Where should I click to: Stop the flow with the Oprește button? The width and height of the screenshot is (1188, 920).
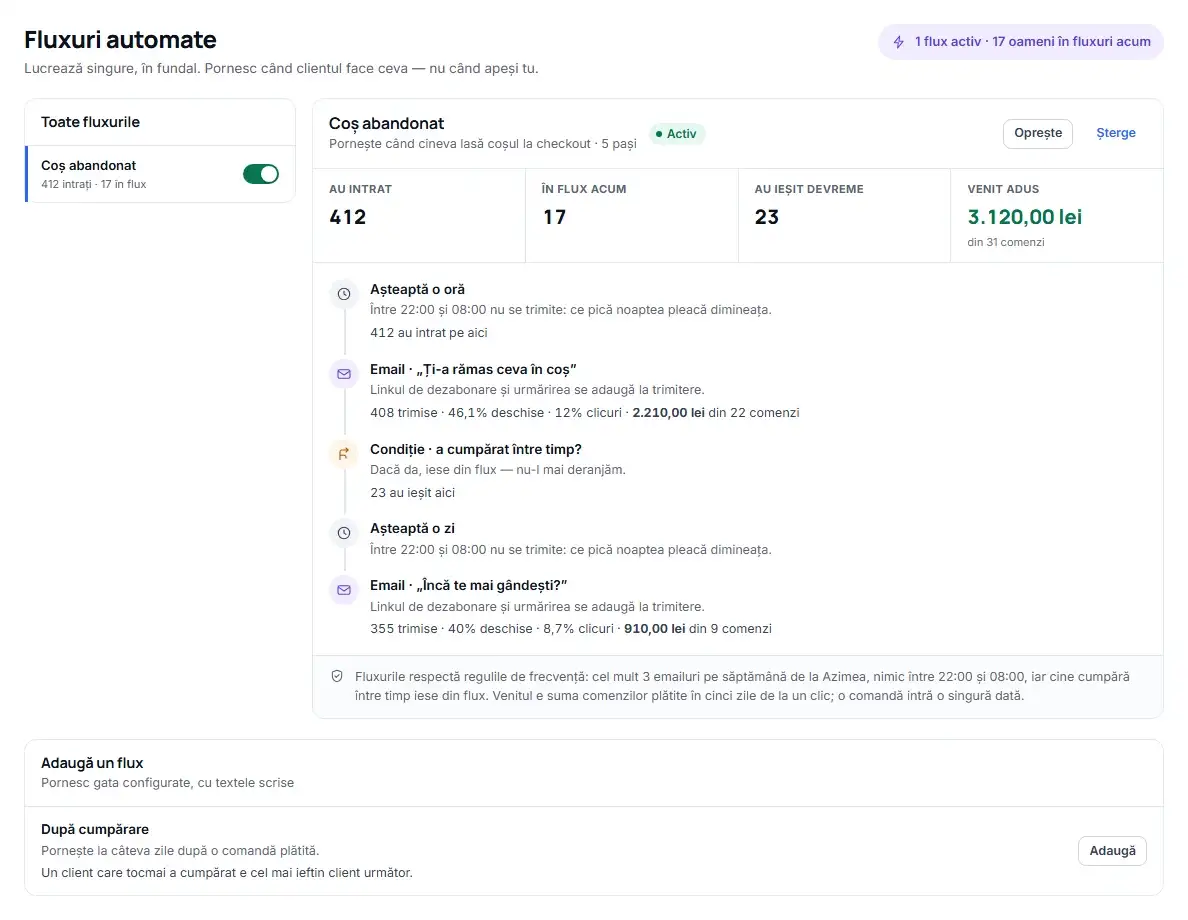1037,133
